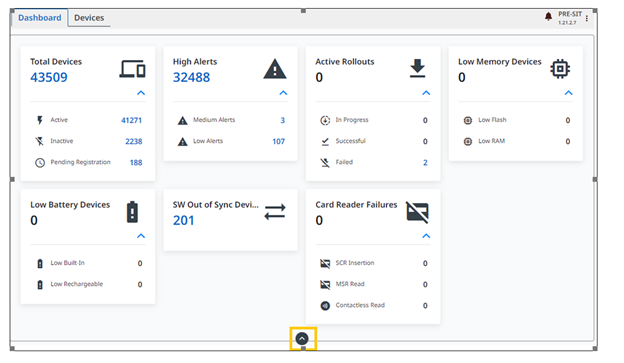Click the Pending Registration clock icon
Image resolution: width=624 pixels, height=363 pixels.
[40, 162]
